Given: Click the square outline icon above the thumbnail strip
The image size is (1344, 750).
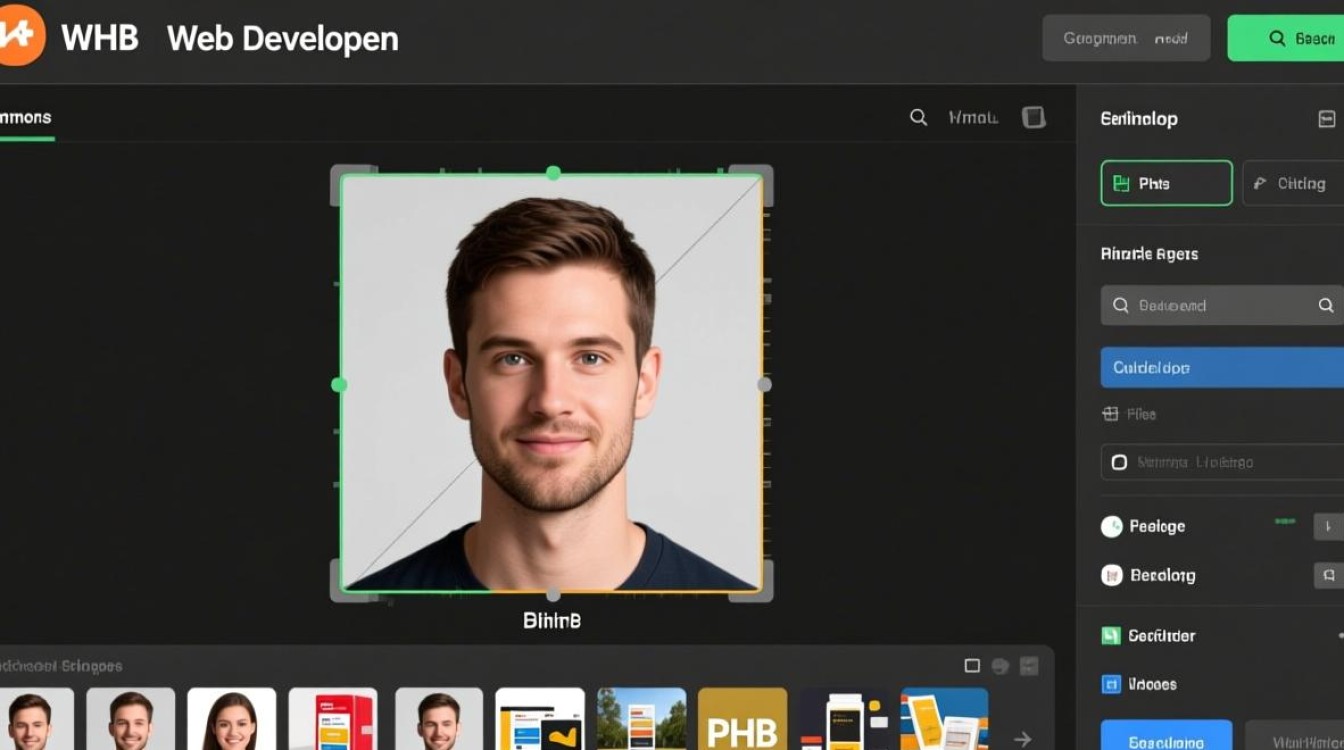Looking at the screenshot, I should [972, 666].
